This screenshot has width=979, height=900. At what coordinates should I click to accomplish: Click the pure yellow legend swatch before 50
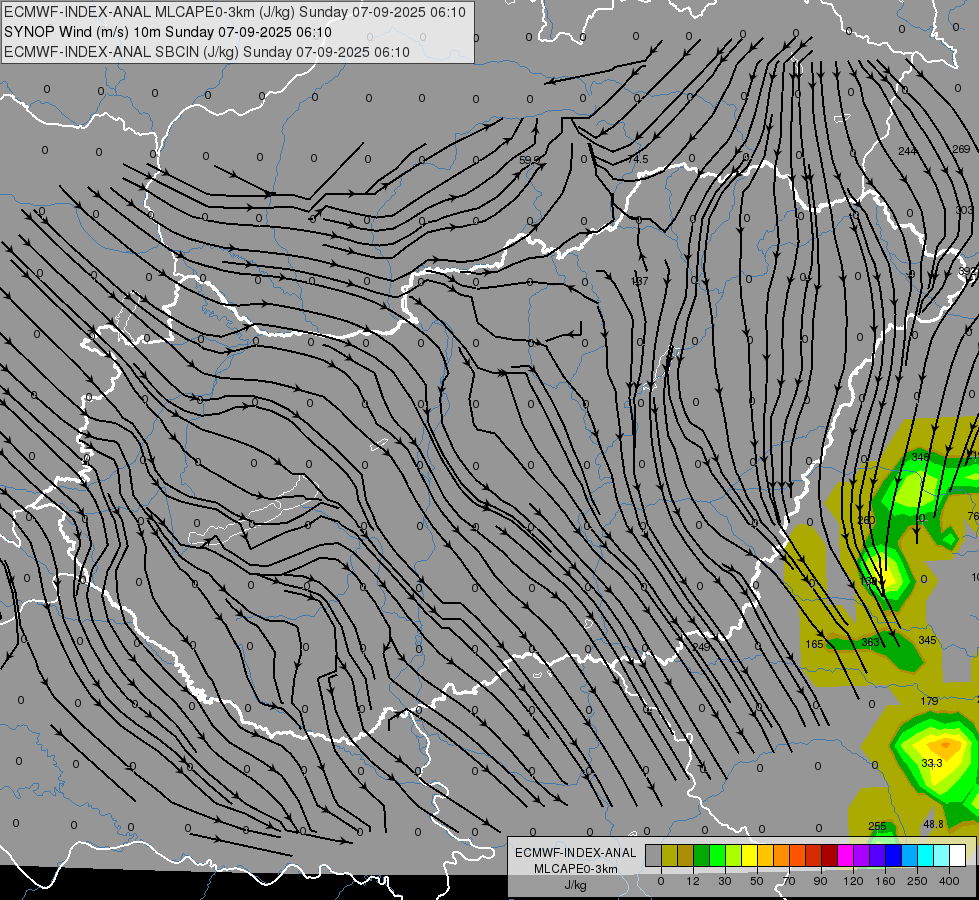coord(750,855)
